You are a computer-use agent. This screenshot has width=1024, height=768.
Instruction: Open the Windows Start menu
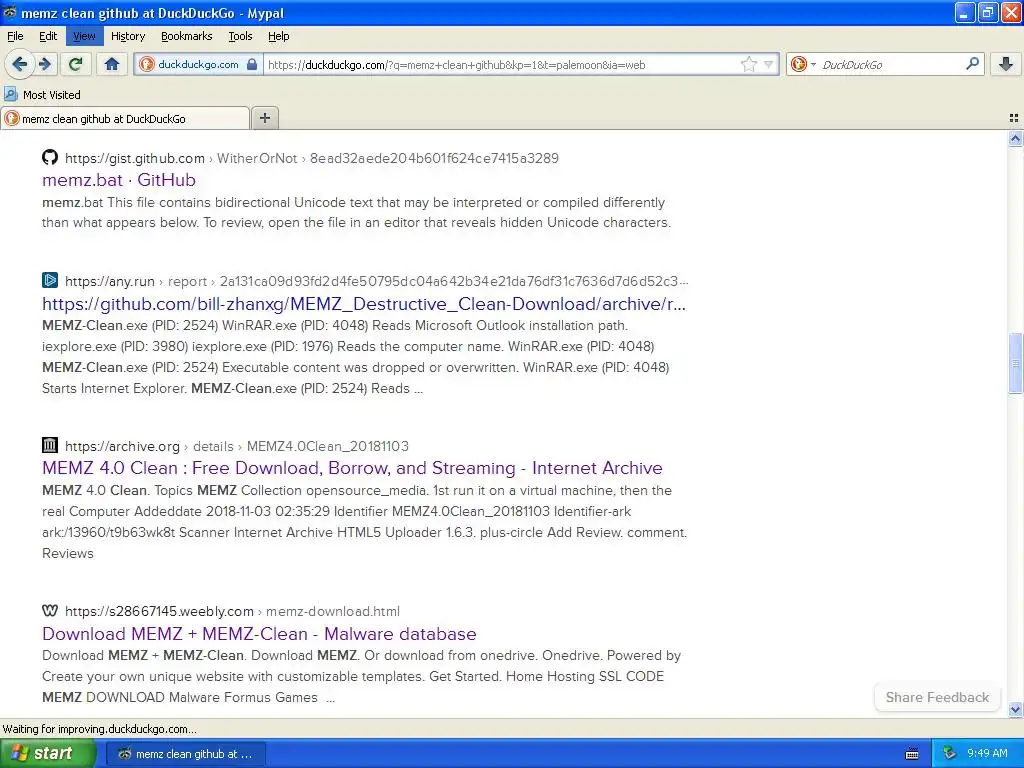pyautogui.click(x=48, y=753)
